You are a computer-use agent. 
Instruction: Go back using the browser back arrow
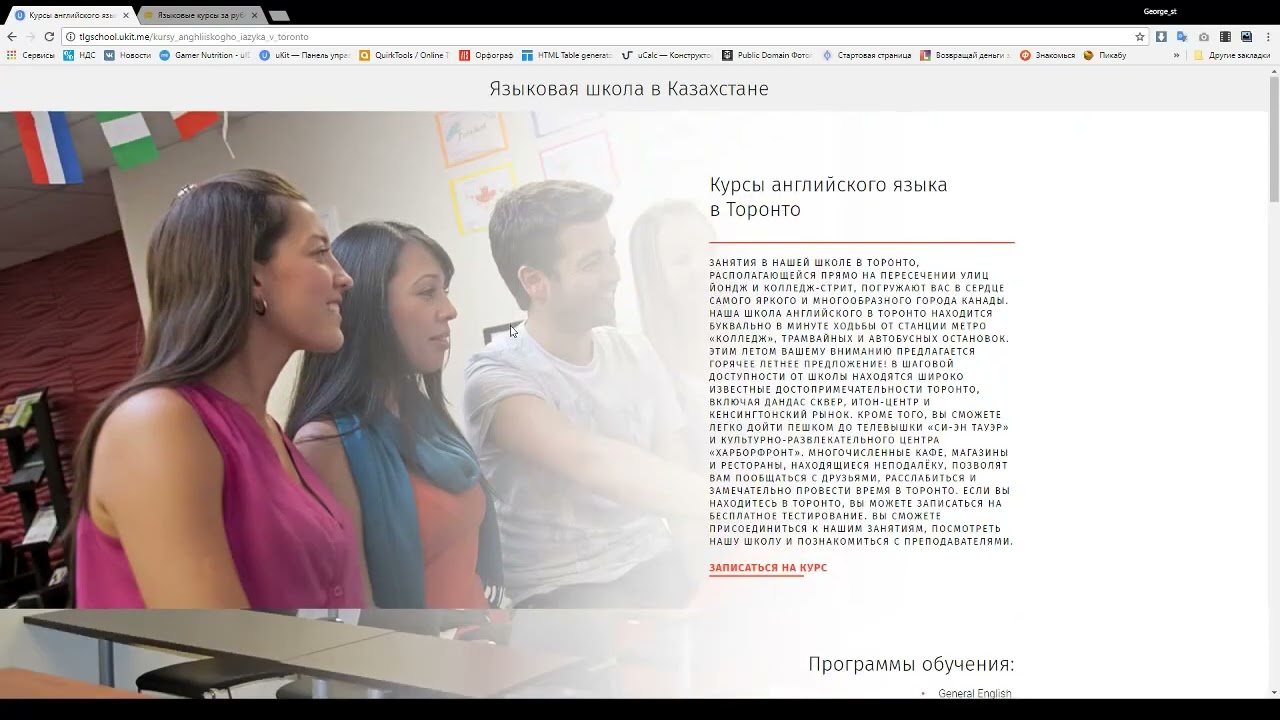pos(12,36)
